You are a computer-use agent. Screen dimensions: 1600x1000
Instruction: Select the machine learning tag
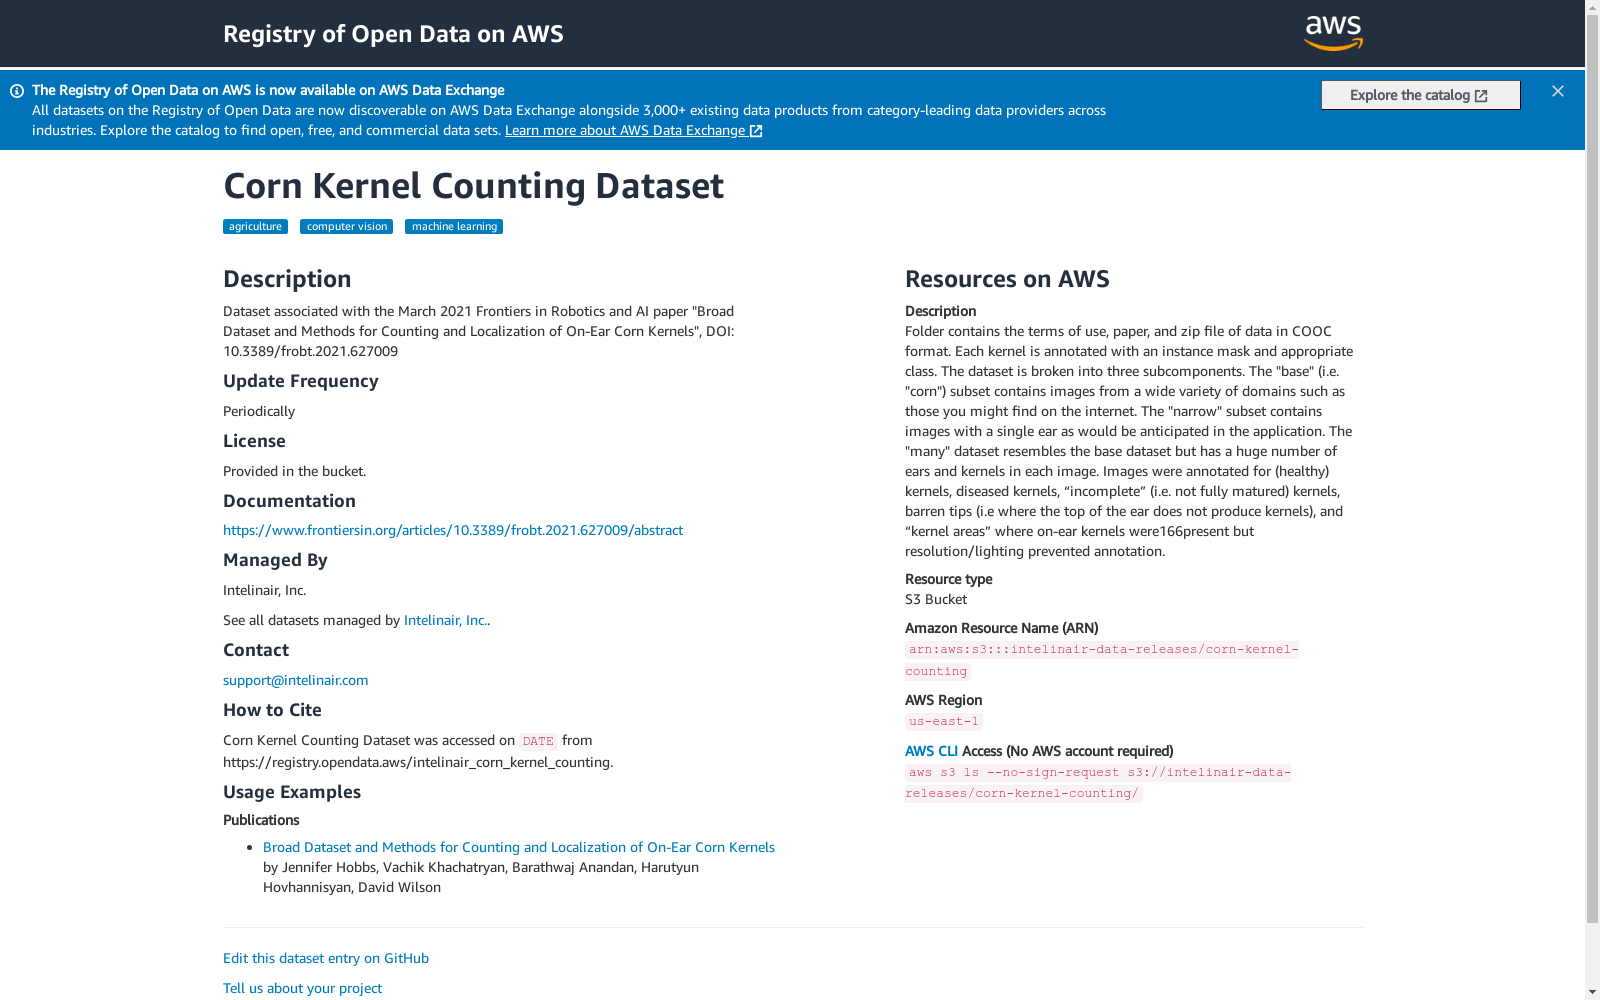point(454,226)
